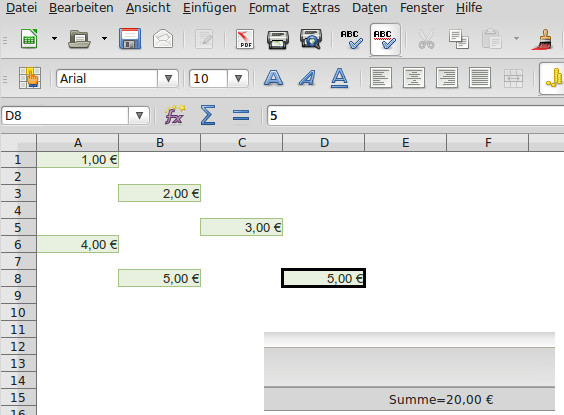Viewport: 564px width, 415px height.
Task: Click the Save document floppy icon
Action: click(130, 38)
